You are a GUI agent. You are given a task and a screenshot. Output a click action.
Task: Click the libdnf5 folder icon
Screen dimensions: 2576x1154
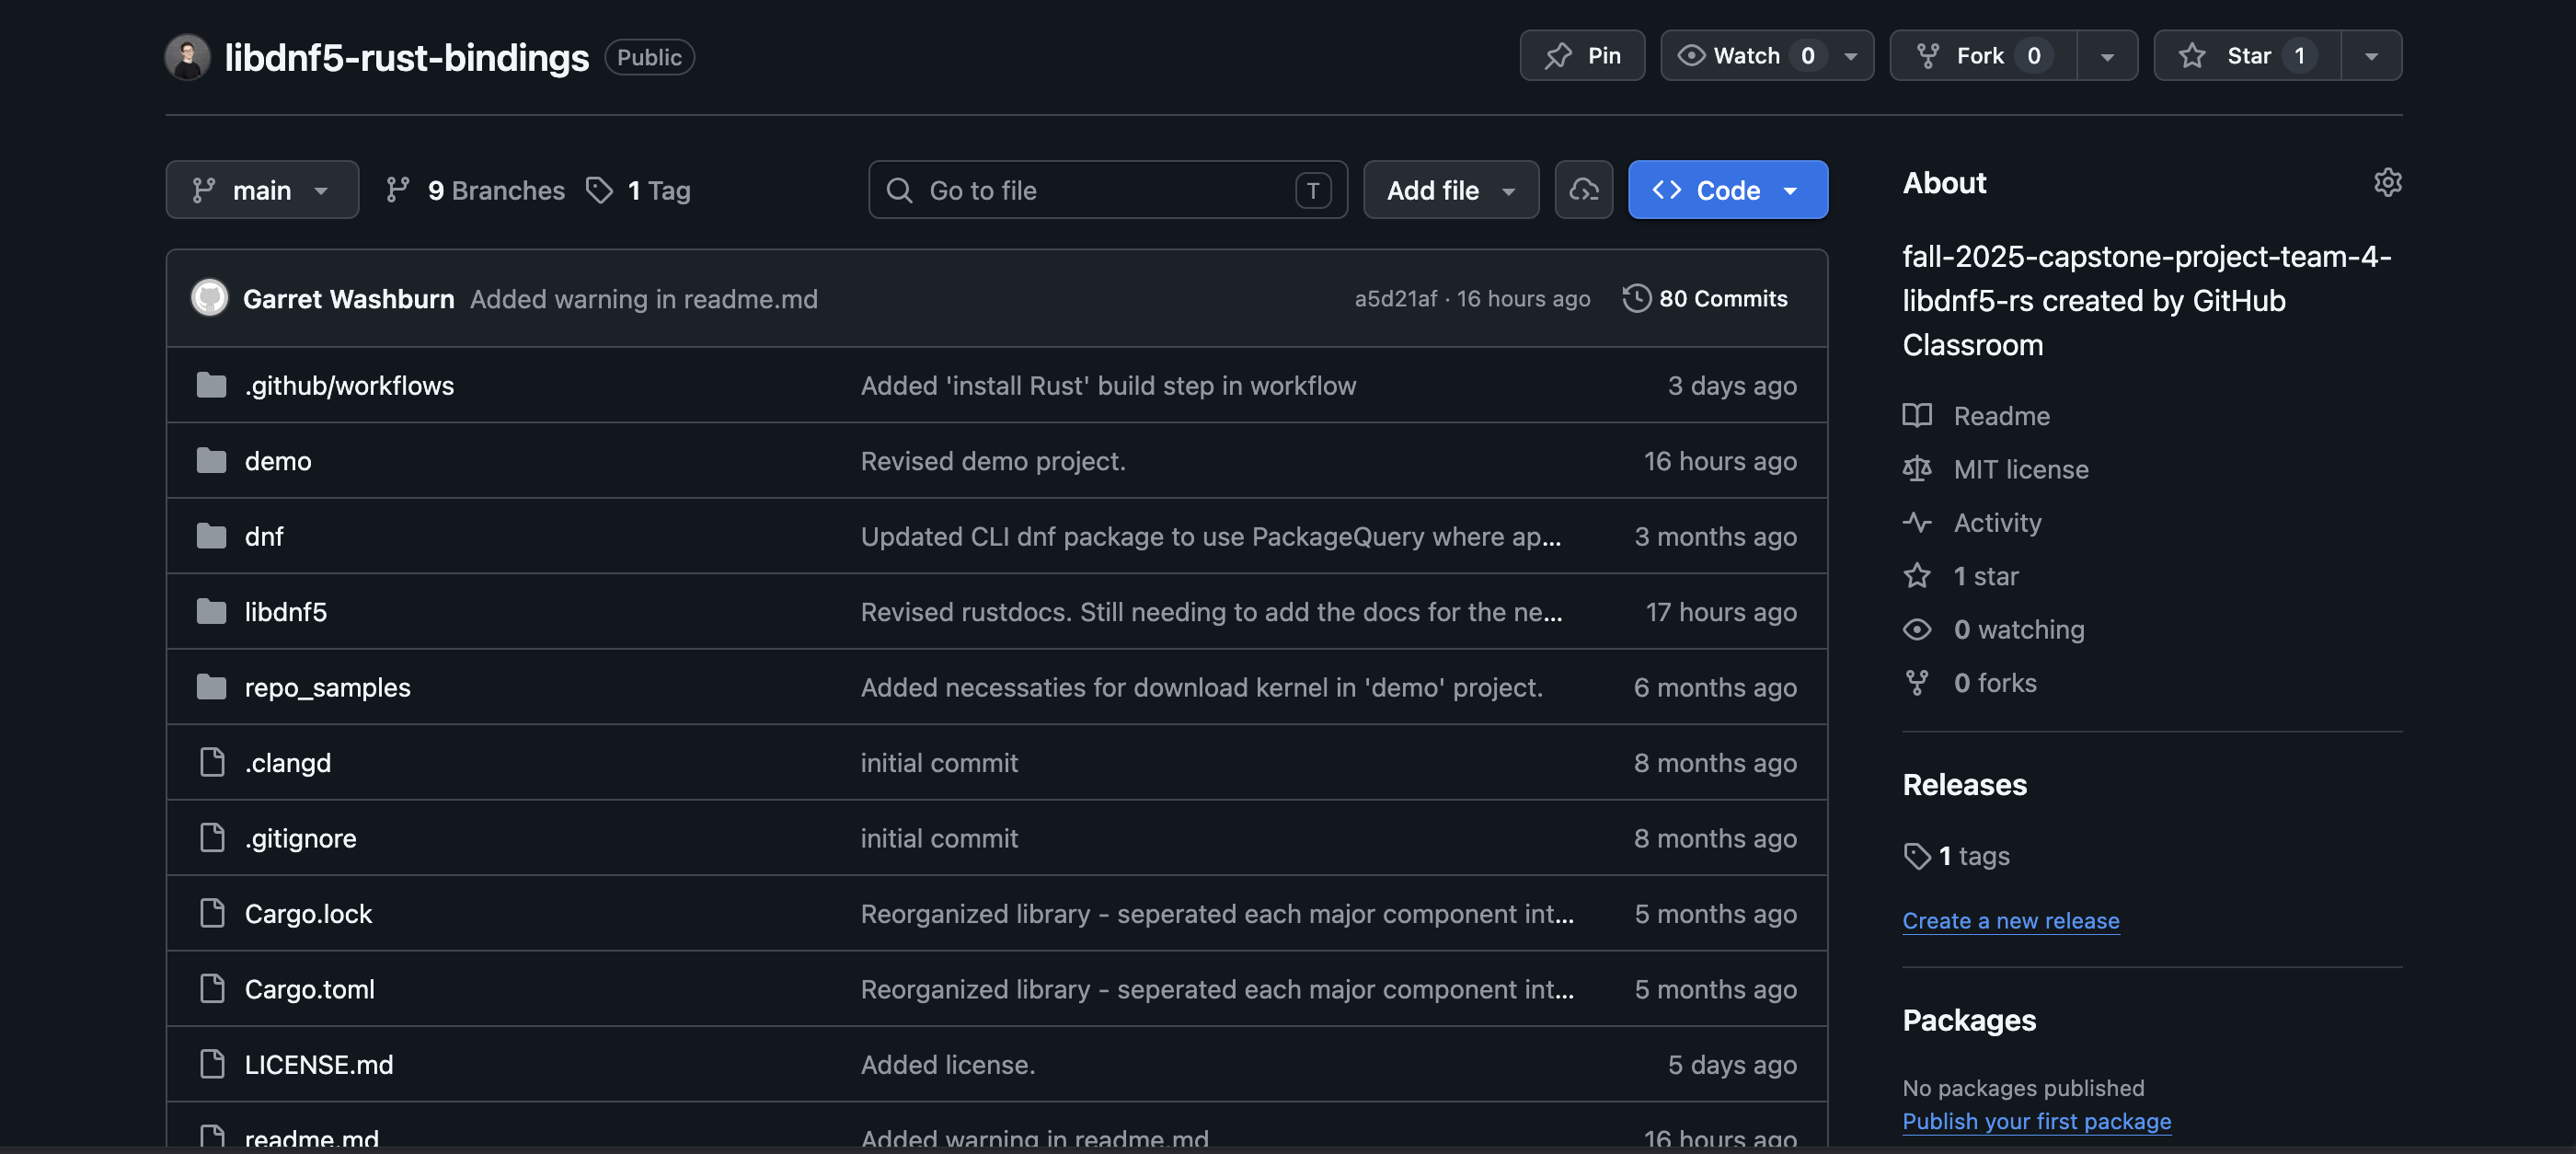click(x=211, y=612)
